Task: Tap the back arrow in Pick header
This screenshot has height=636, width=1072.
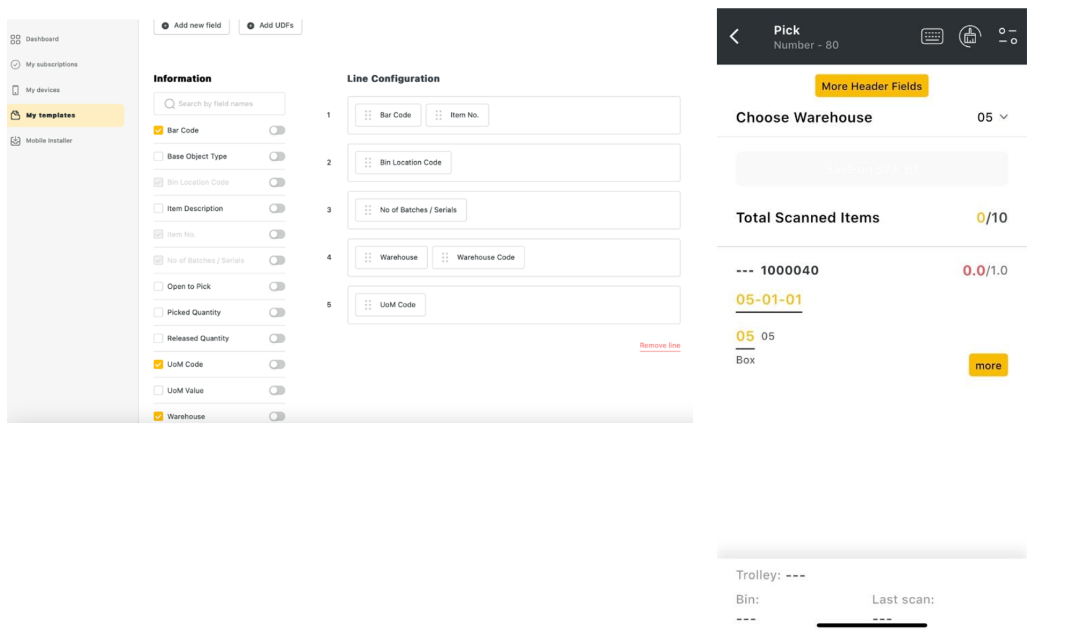Action: (x=735, y=37)
